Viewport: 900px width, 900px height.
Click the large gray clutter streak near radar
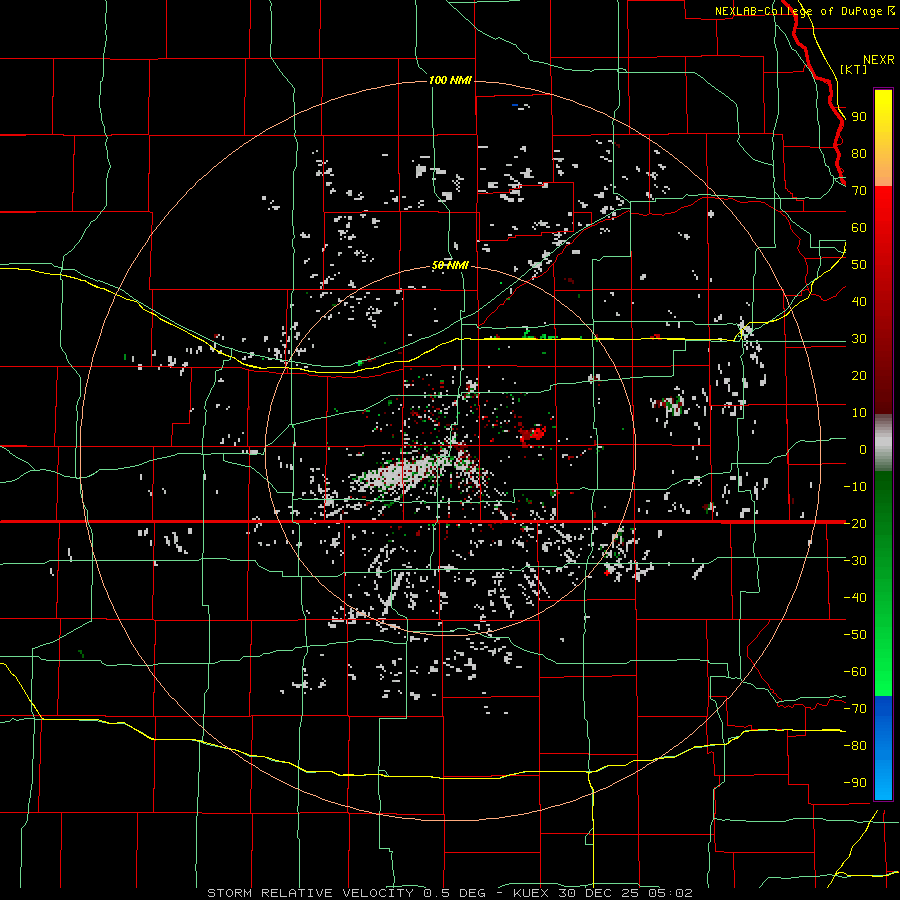[399, 474]
